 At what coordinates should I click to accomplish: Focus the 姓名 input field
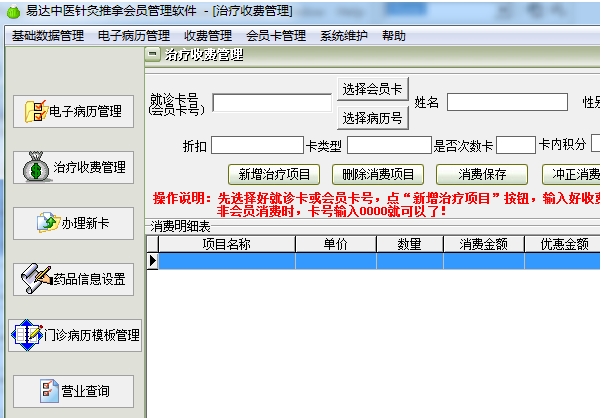507,102
